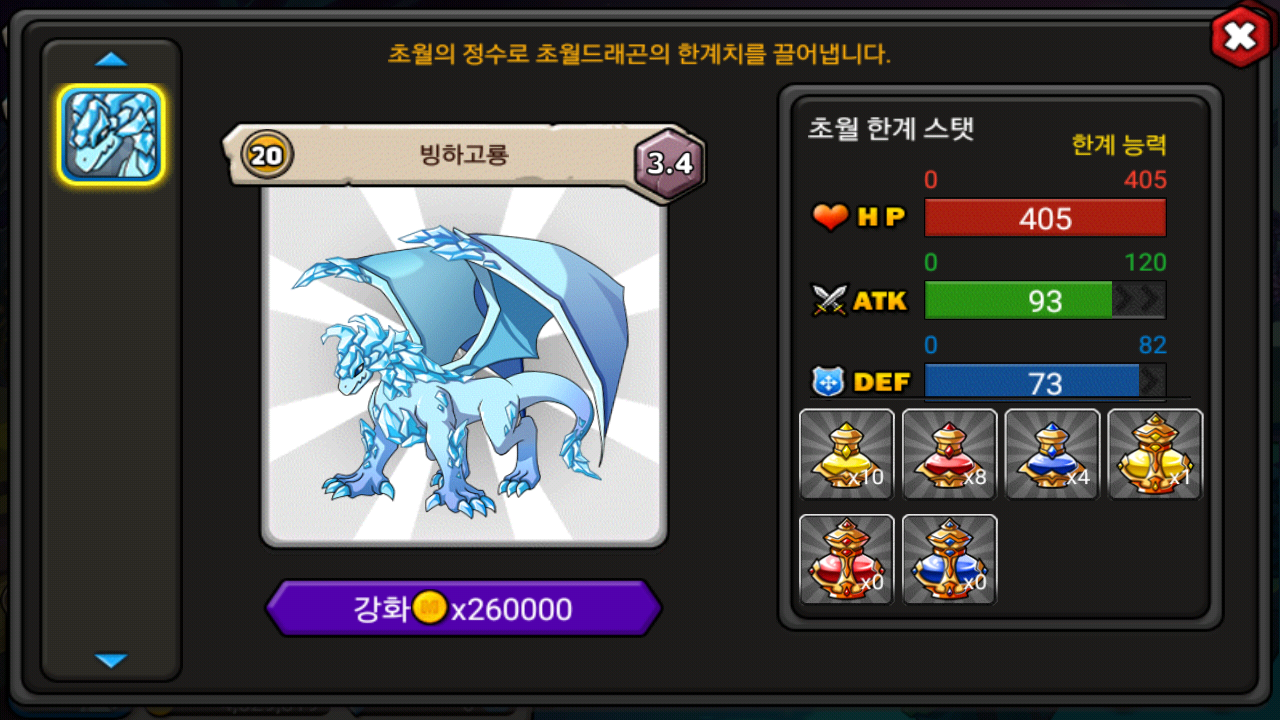Click the level 20 badge

pos(267,155)
